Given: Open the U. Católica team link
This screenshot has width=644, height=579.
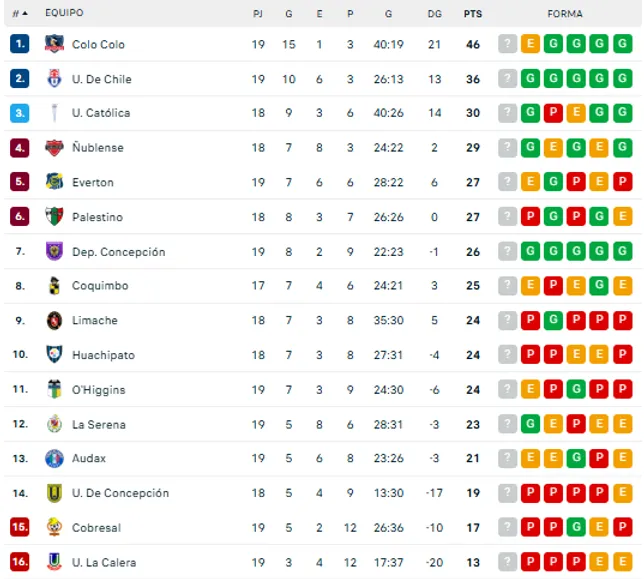Looking at the screenshot, I should (101, 113).
